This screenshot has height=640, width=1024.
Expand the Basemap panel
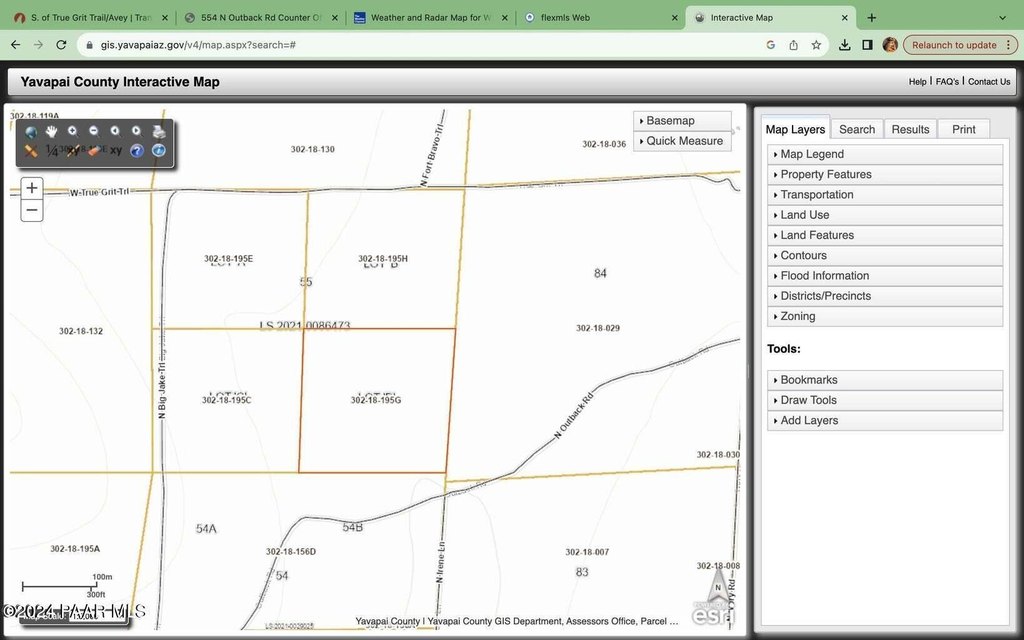click(682, 121)
